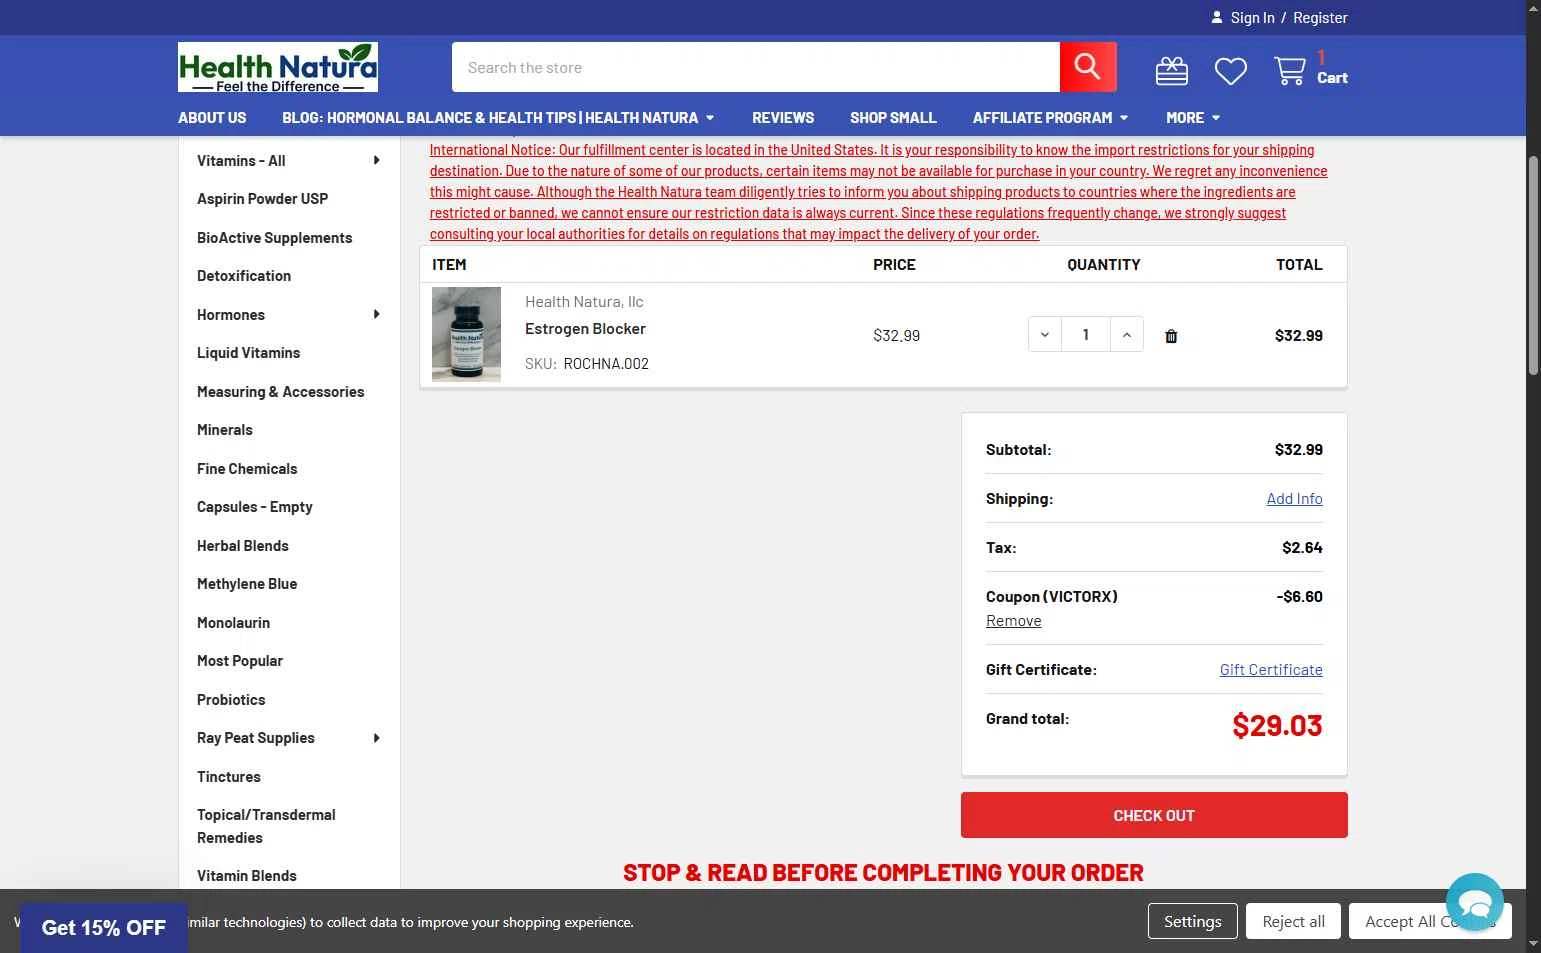The height and width of the screenshot is (953, 1541).
Task: Open the Shop Small menu item
Action: pyautogui.click(x=893, y=118)
